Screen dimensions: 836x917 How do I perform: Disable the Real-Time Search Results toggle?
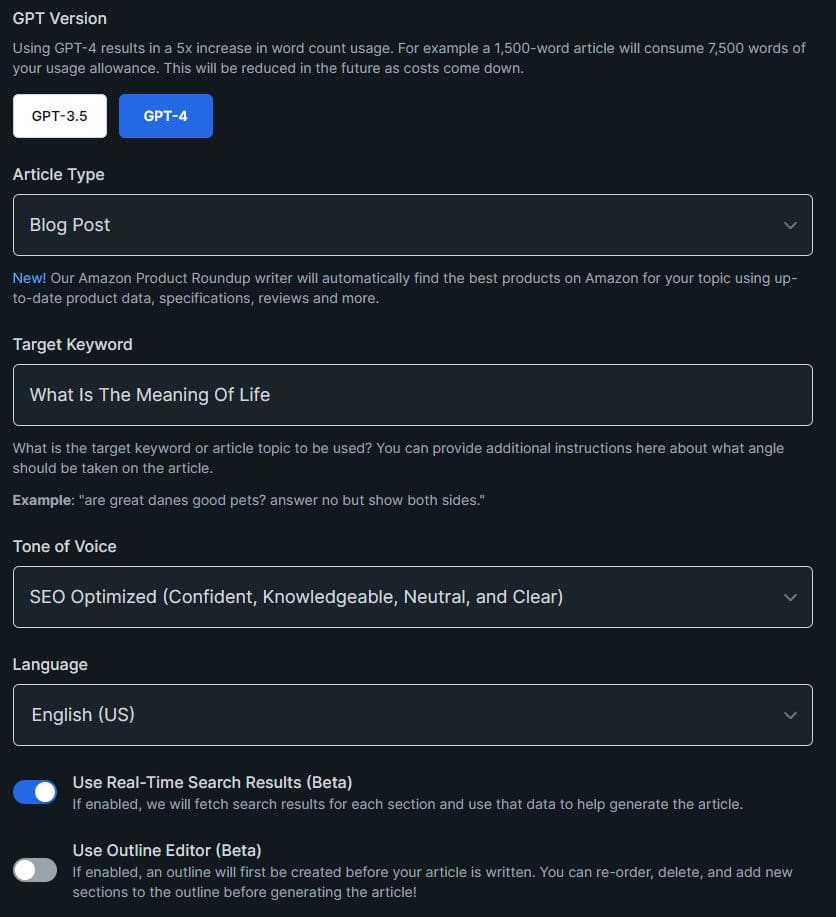35,792
